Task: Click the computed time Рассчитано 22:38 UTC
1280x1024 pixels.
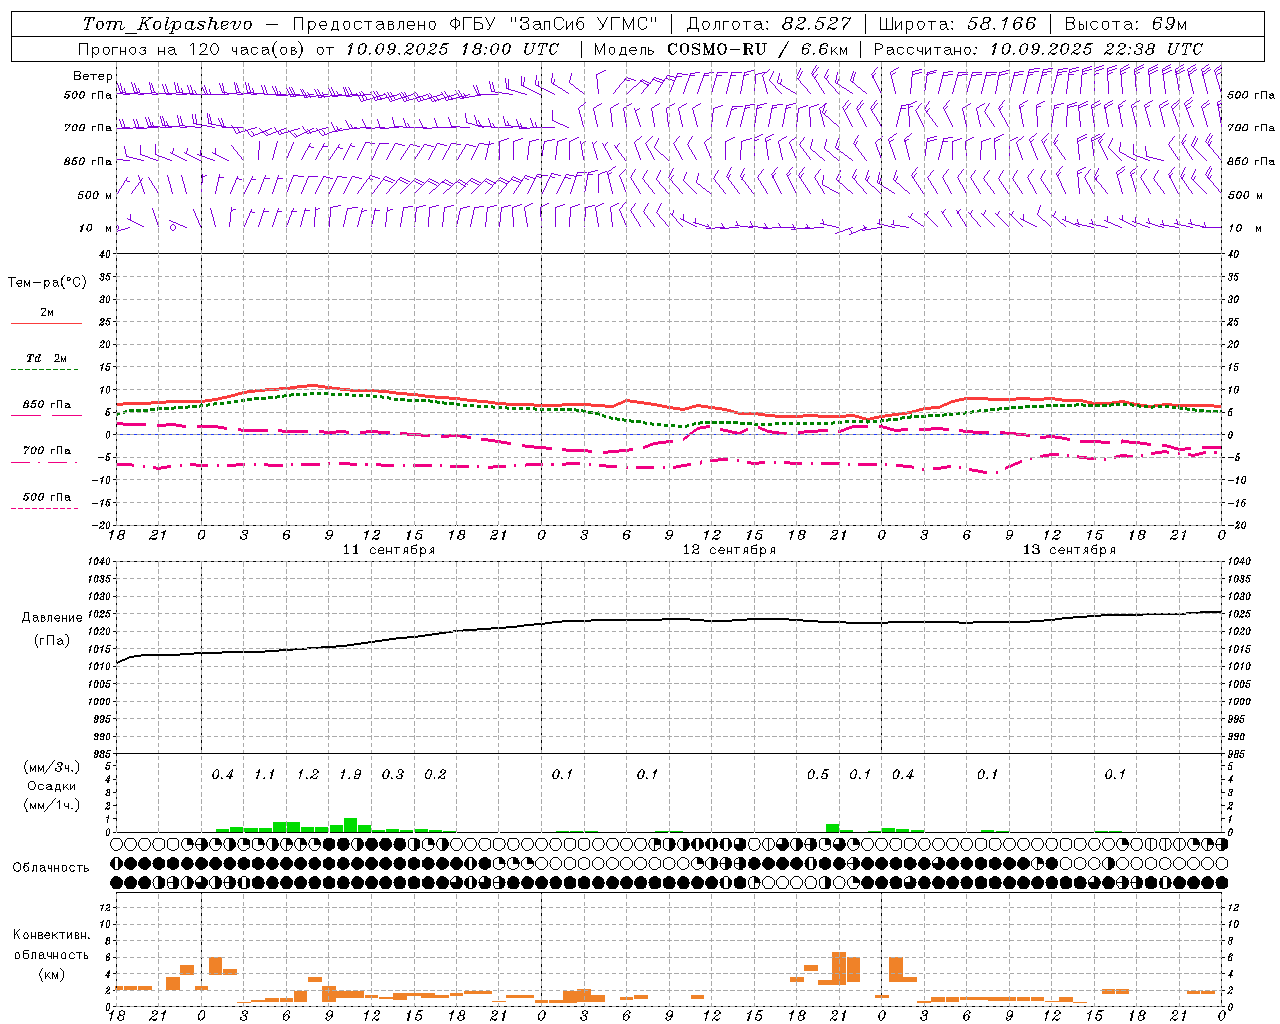Action: pyautogui.click(x=1038, y=49)
